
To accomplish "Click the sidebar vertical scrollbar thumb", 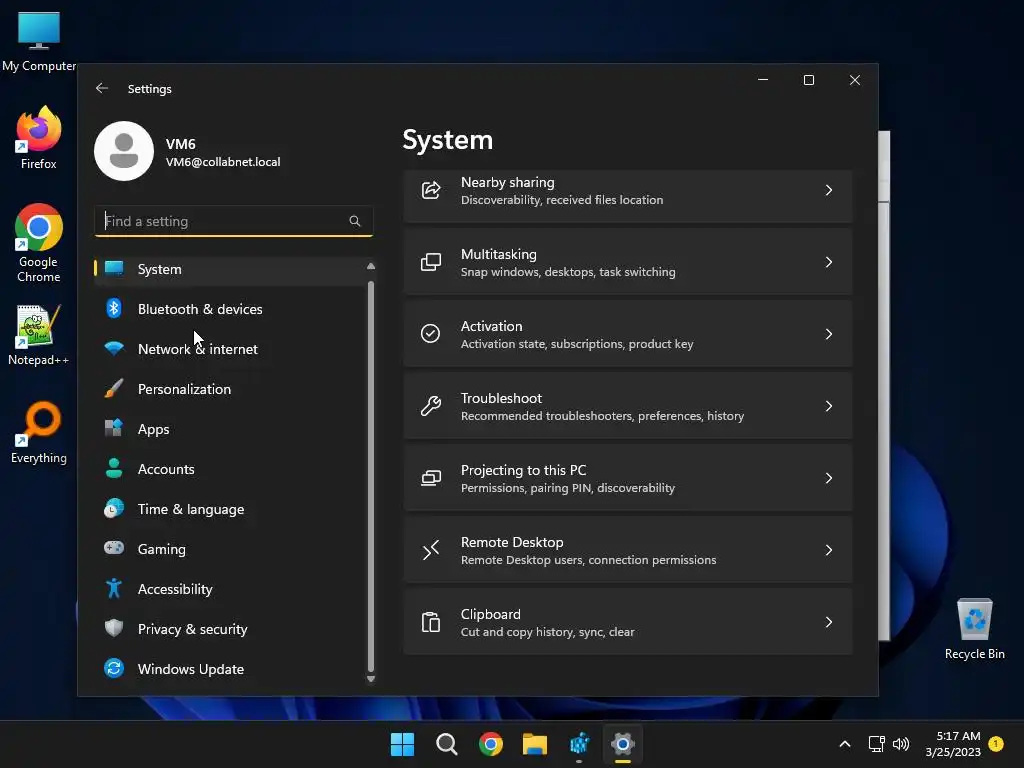I will [371, 476].
